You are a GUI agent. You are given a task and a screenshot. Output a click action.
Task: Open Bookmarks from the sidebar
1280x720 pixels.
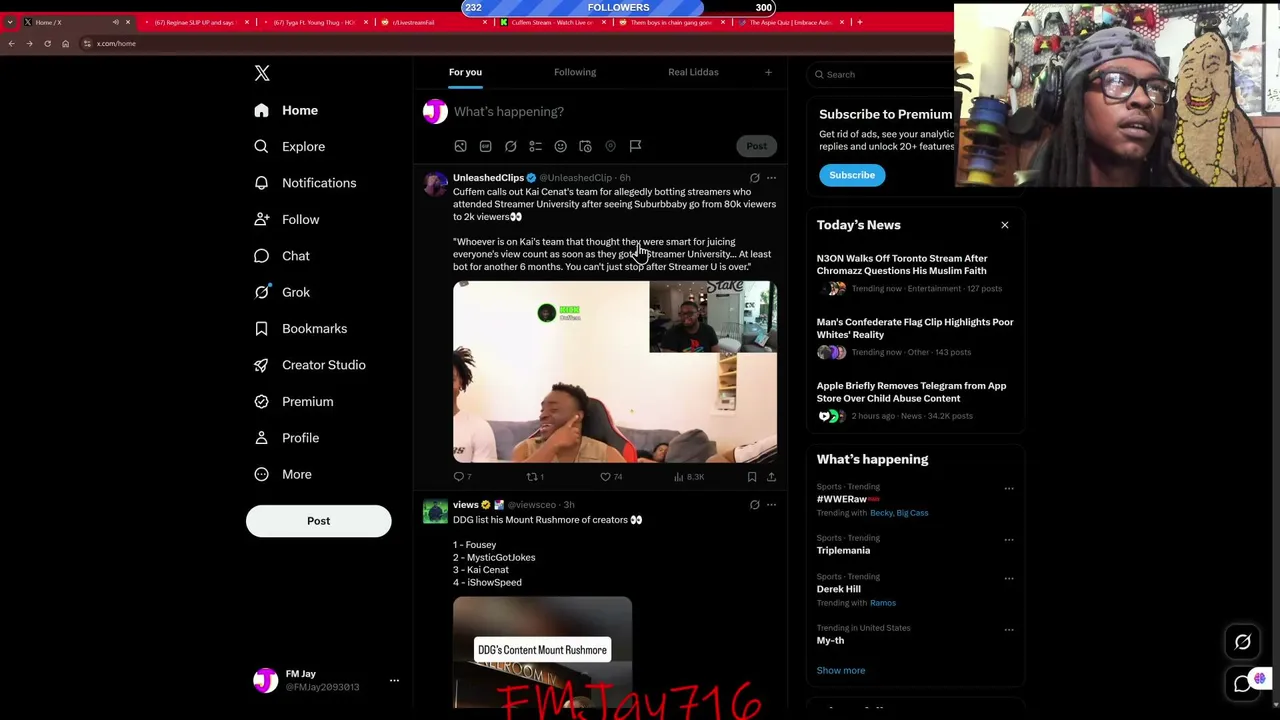[x=300, y=329]
